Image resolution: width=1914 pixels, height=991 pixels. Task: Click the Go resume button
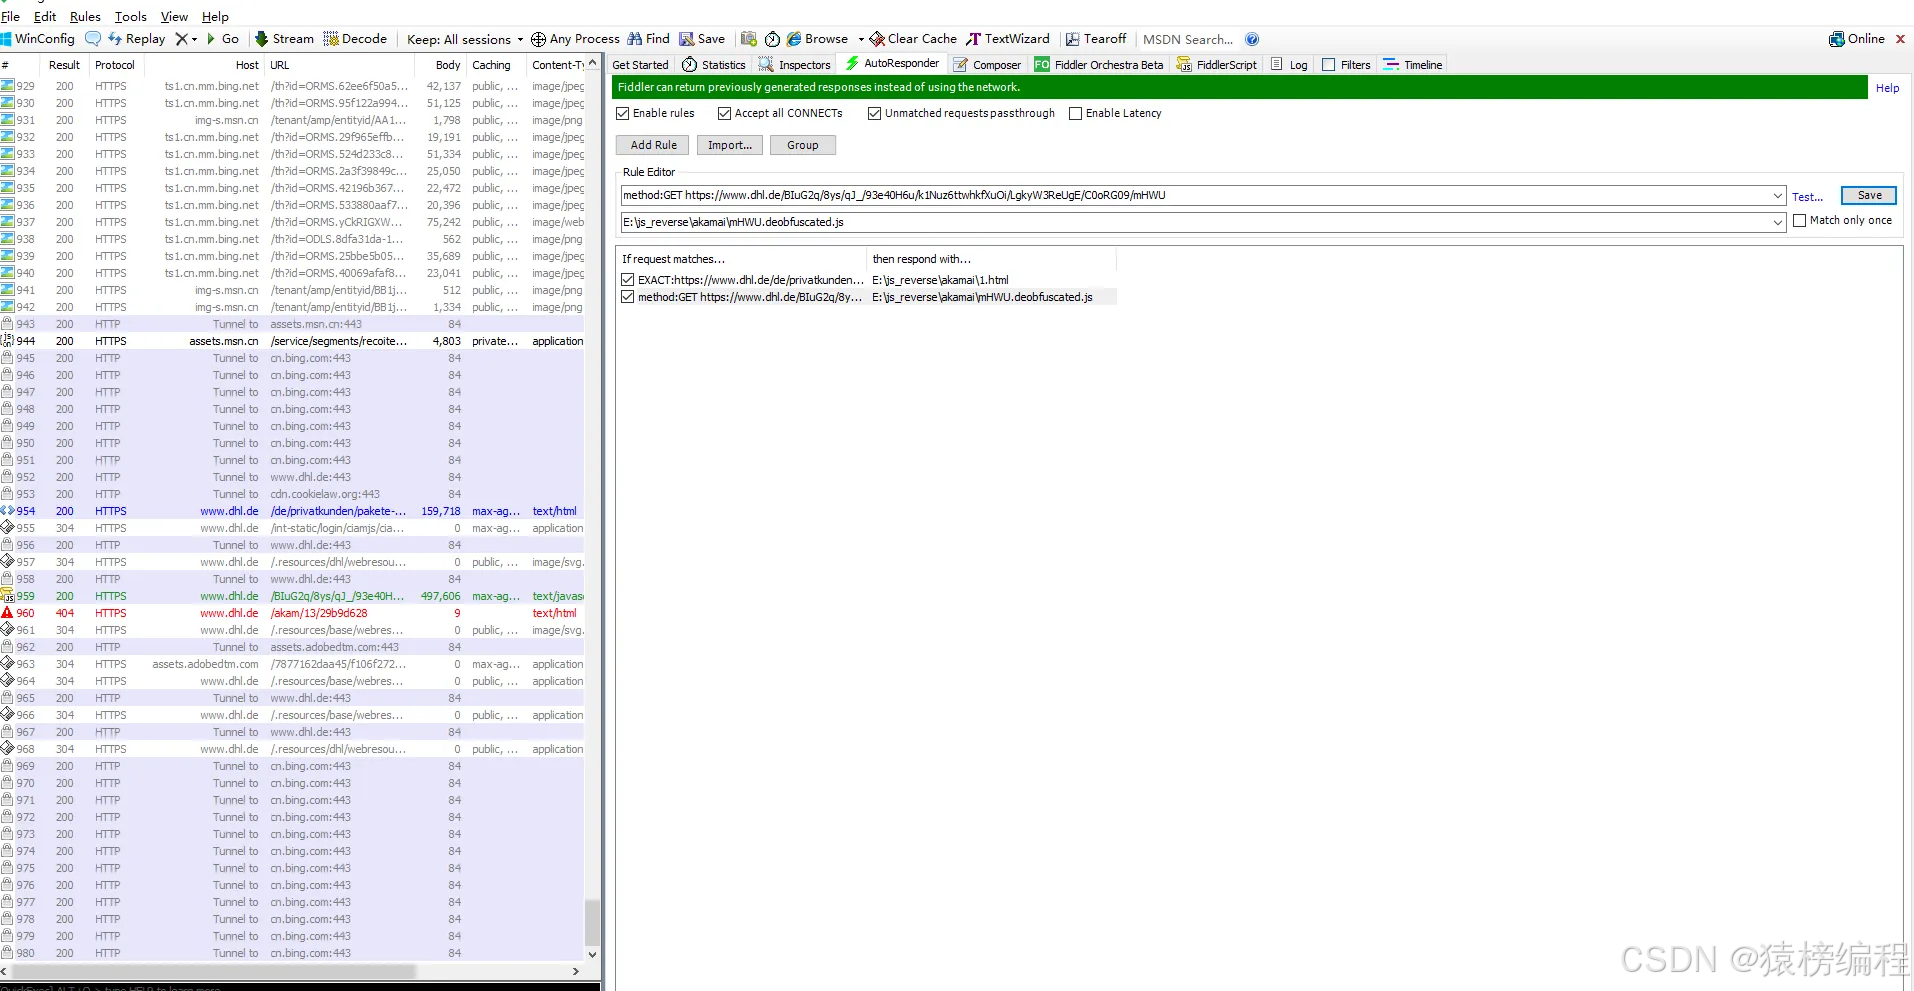coord(222,39)
